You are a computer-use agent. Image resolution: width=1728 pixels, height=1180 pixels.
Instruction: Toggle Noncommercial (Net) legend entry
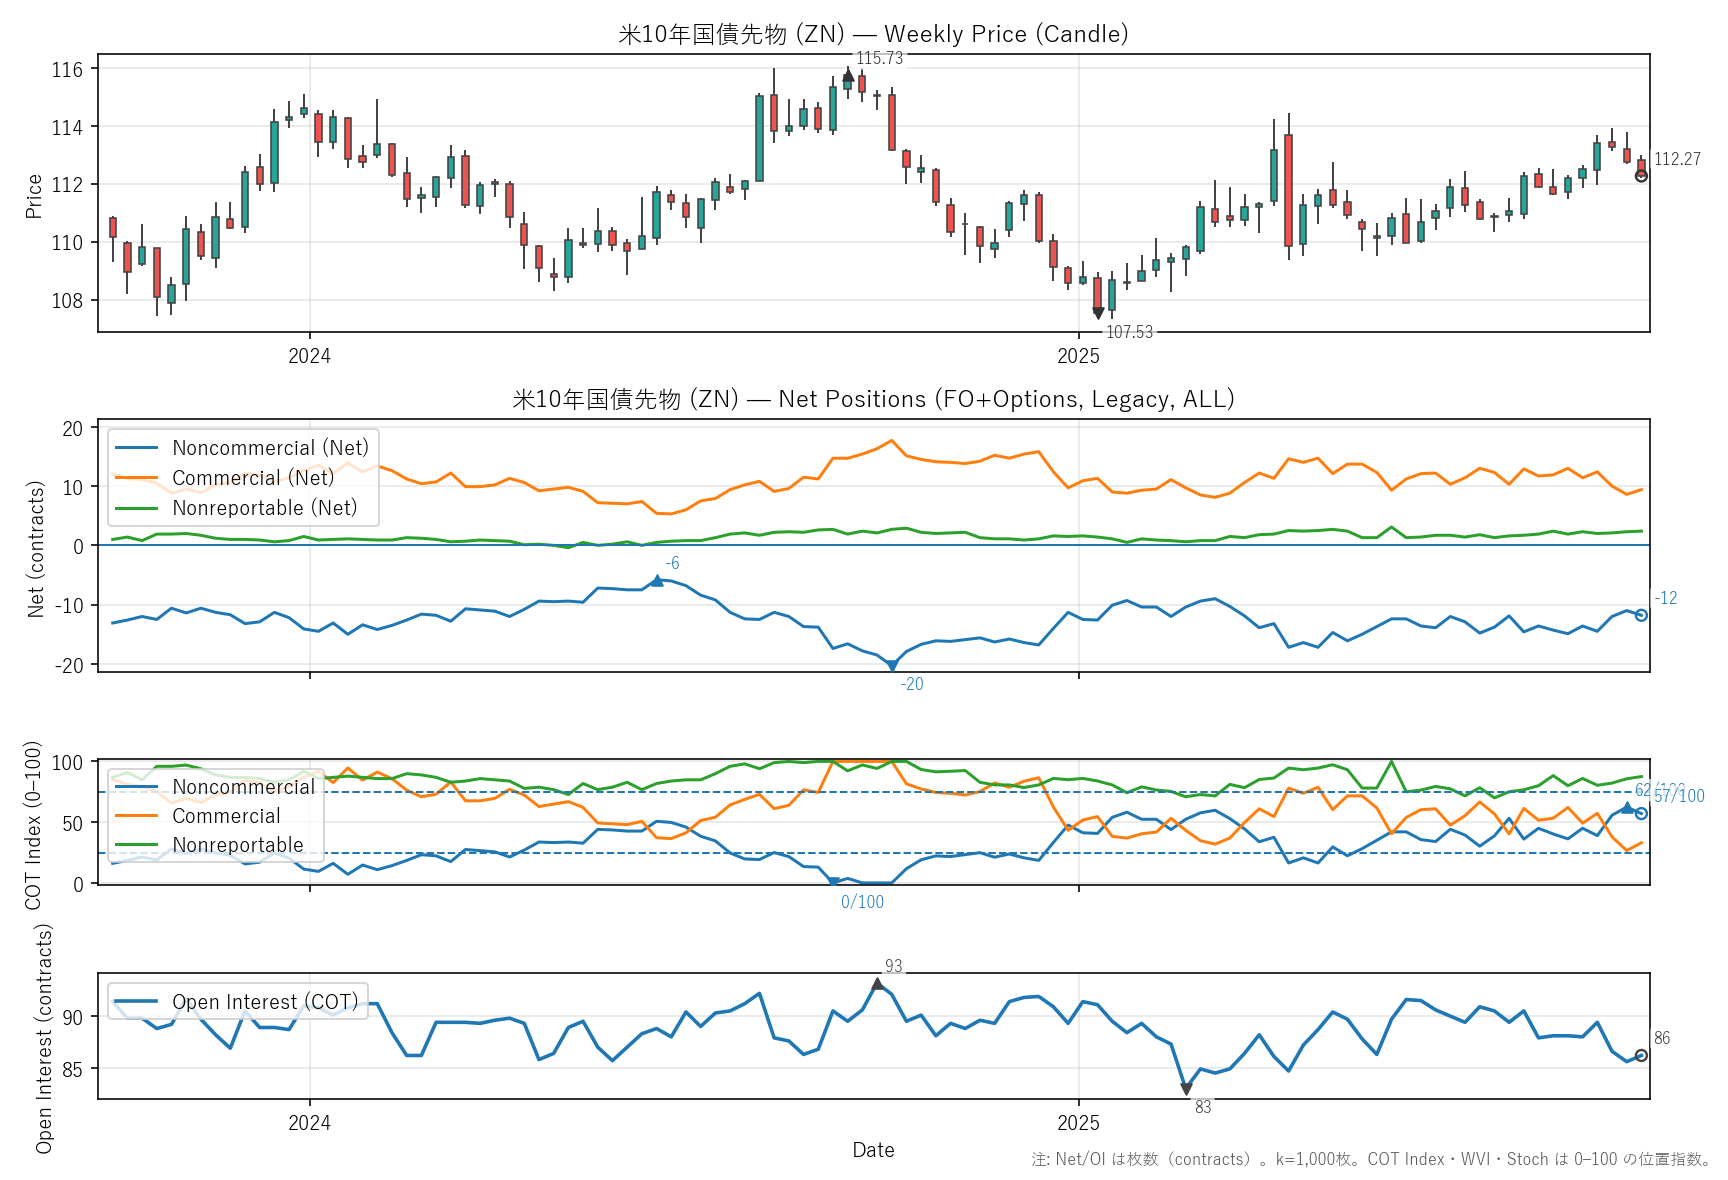point(270,448)
